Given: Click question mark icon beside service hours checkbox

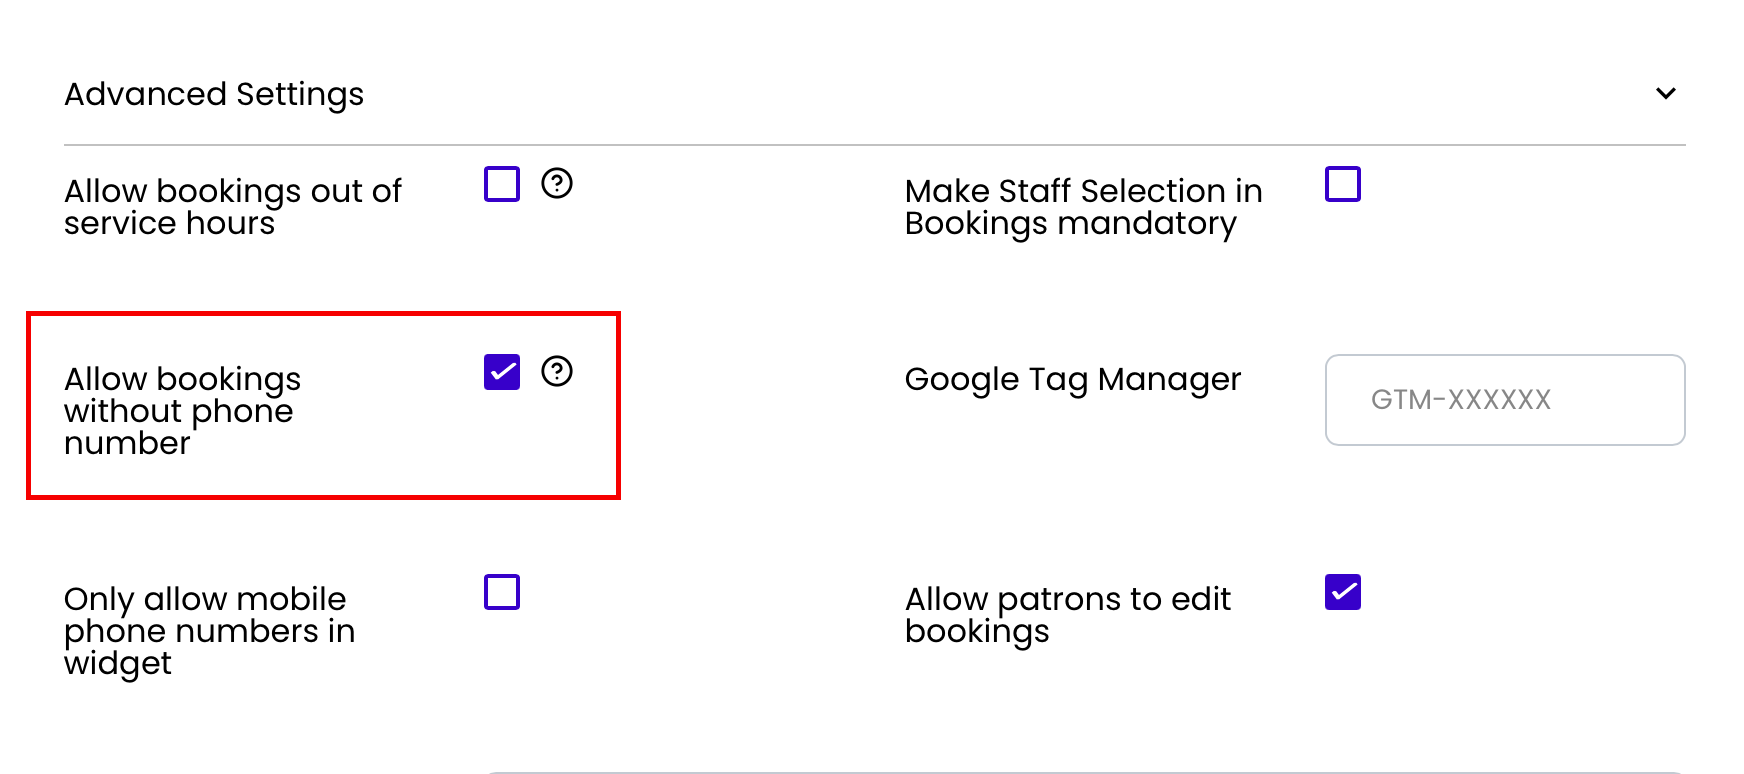Looking at the screenshot, I should point(557,184).
